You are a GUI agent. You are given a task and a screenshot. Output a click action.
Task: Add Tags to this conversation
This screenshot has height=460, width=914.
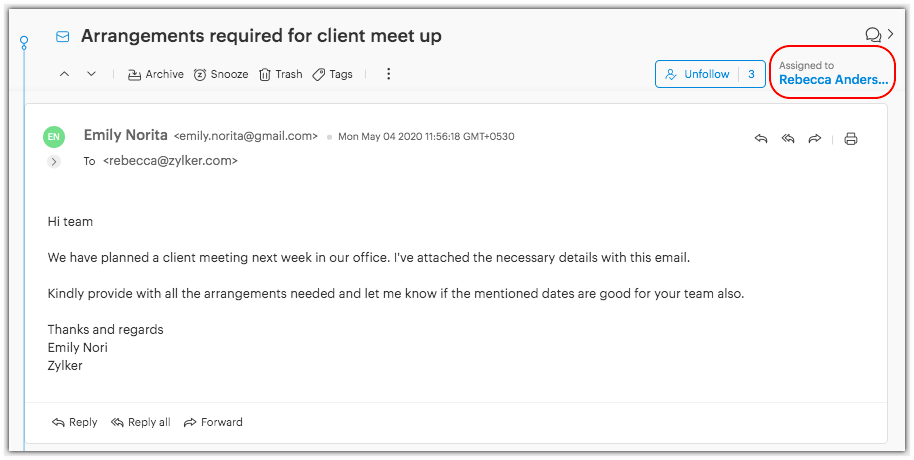(332, 74)
